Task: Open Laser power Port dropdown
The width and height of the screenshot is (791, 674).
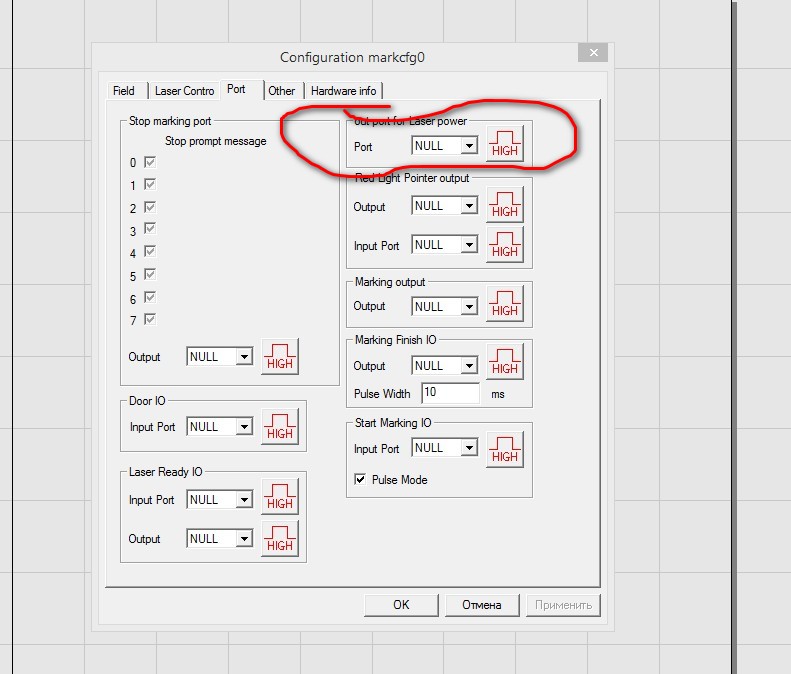Action: coord(468,146)
